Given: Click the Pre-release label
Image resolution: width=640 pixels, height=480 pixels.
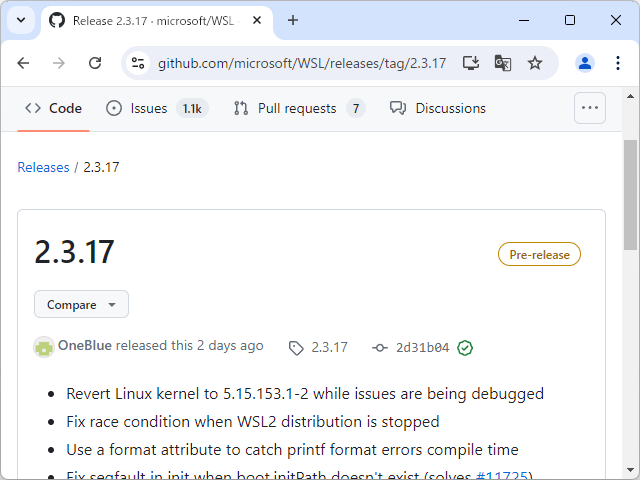Looking at the screenshot, I should (x=539, y=254).
